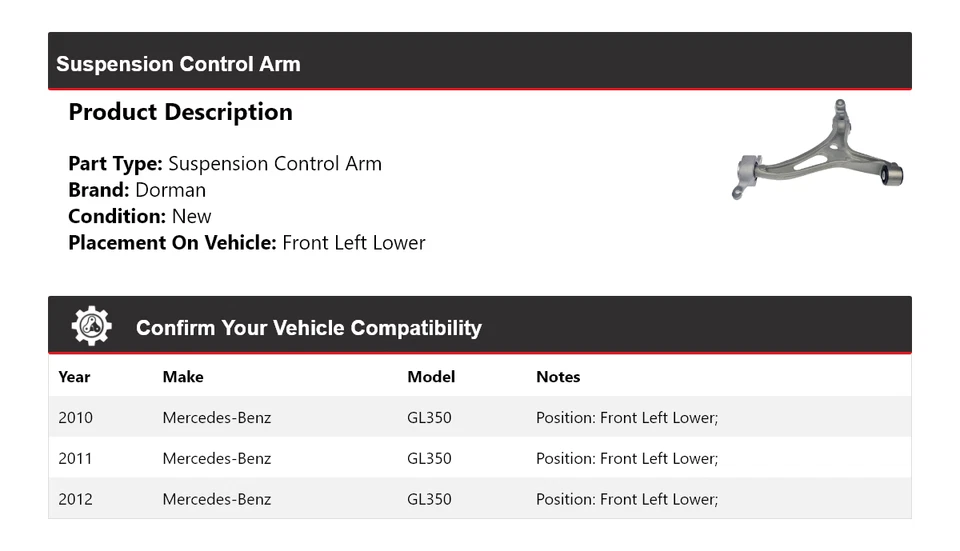This screenshot has width=960, height=551.
Task: Click the control arm product image
Action: pos(819,150)
